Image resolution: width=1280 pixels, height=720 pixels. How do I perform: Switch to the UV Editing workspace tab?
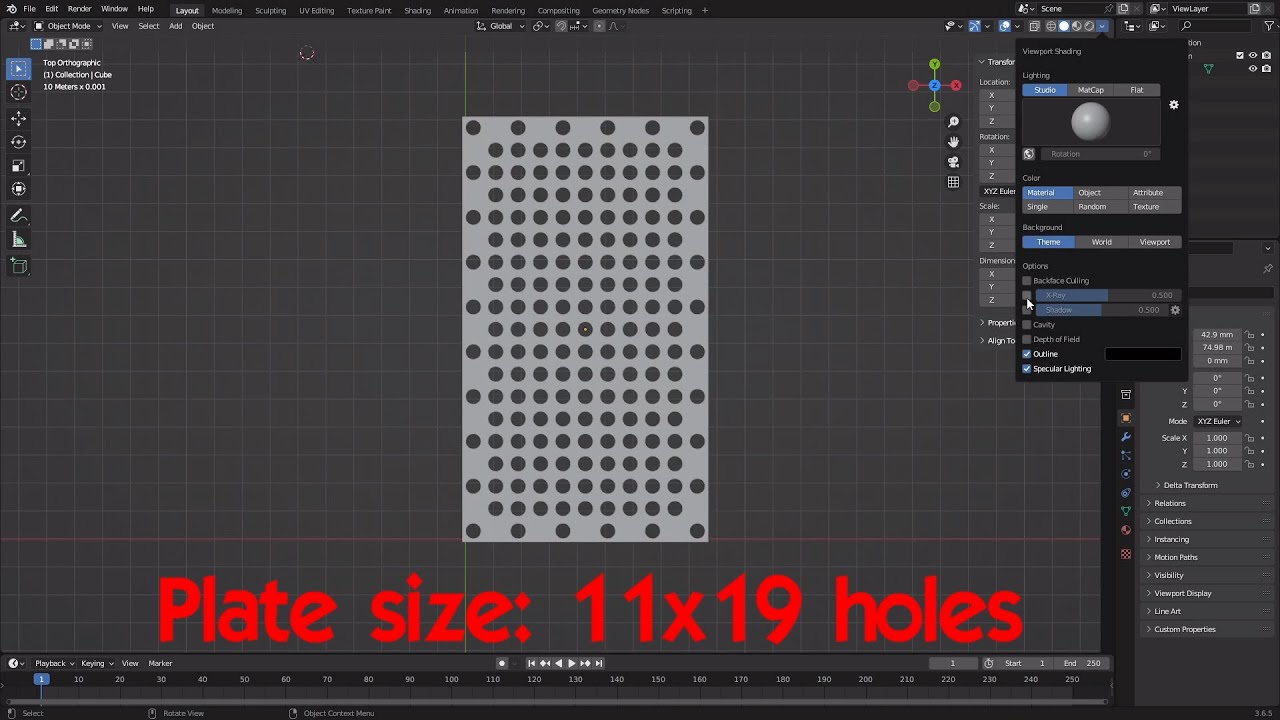316,10
